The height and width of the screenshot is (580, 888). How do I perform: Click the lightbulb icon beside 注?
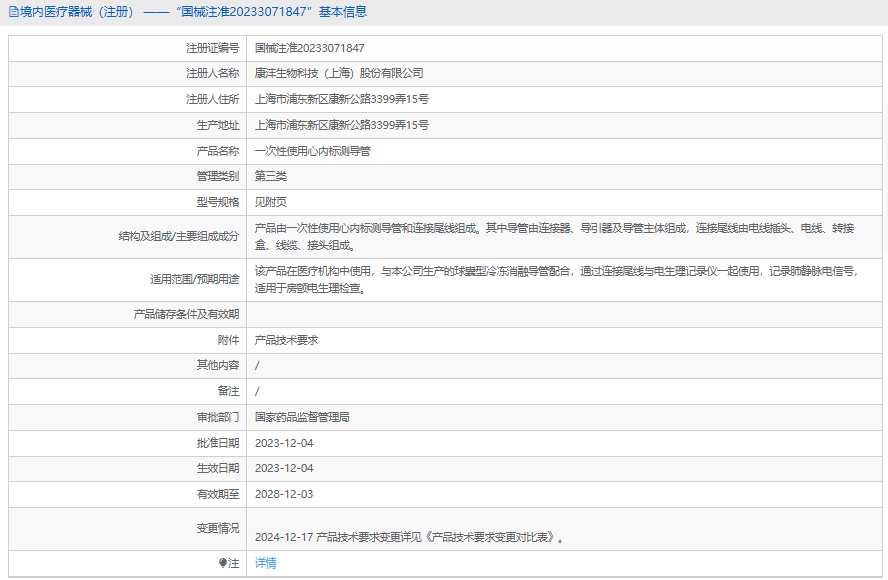point(223,563)
